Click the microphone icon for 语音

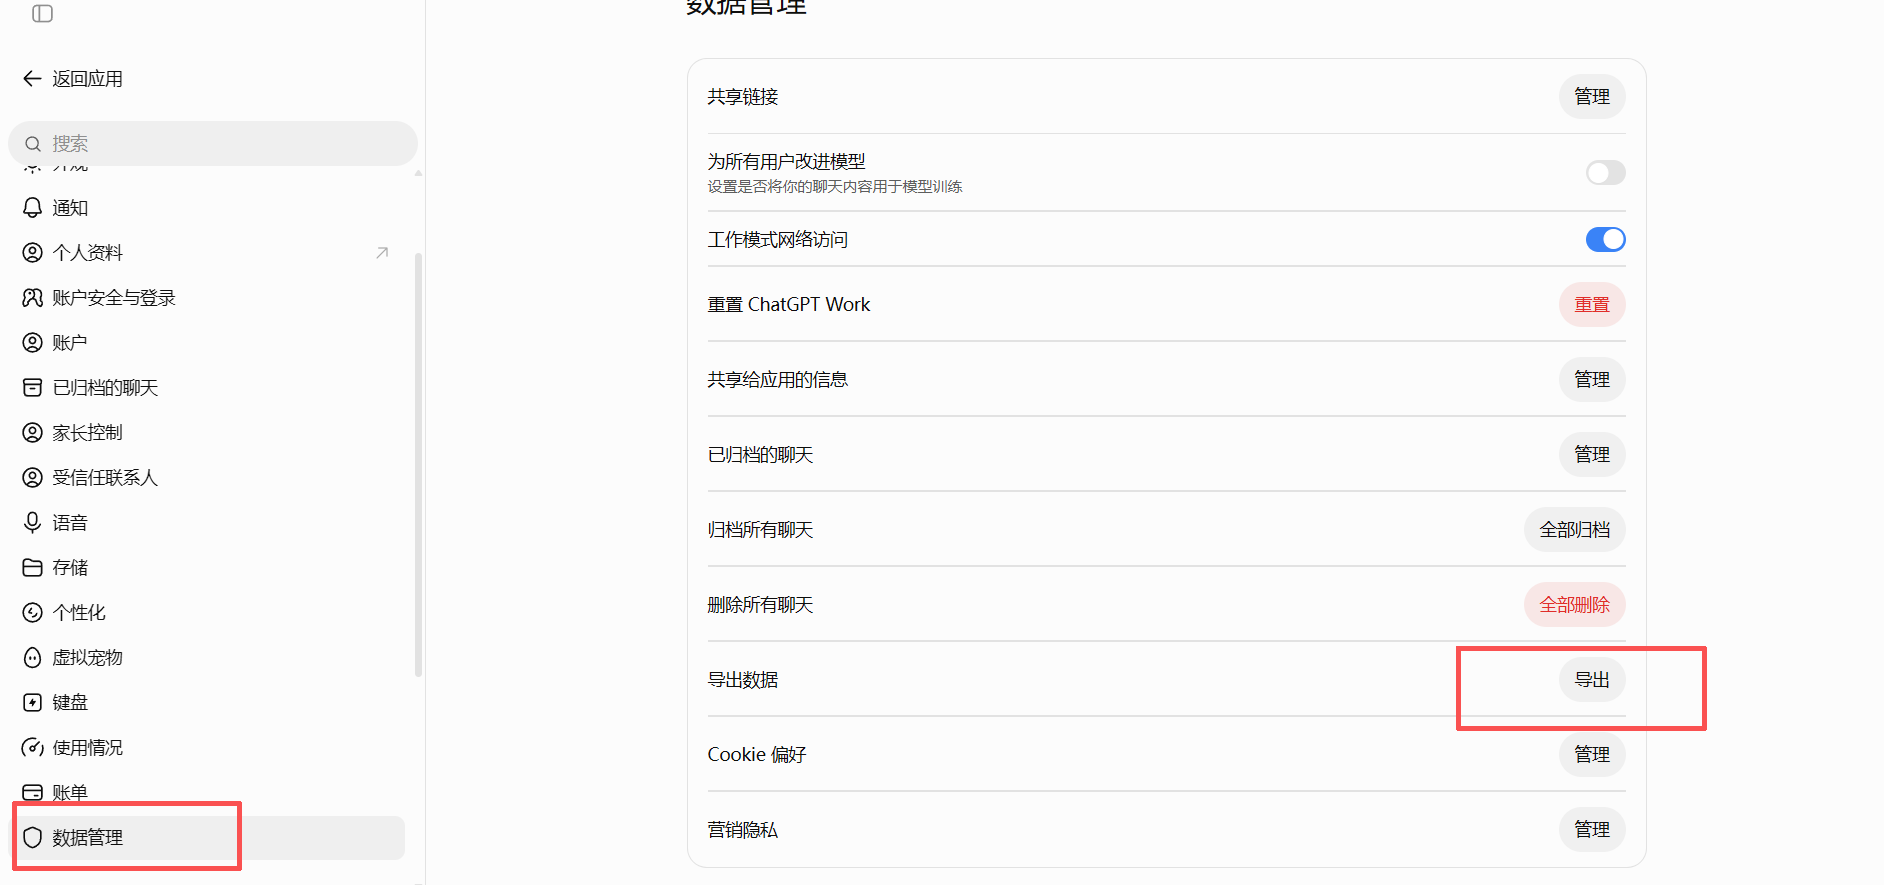pos(33,523)
